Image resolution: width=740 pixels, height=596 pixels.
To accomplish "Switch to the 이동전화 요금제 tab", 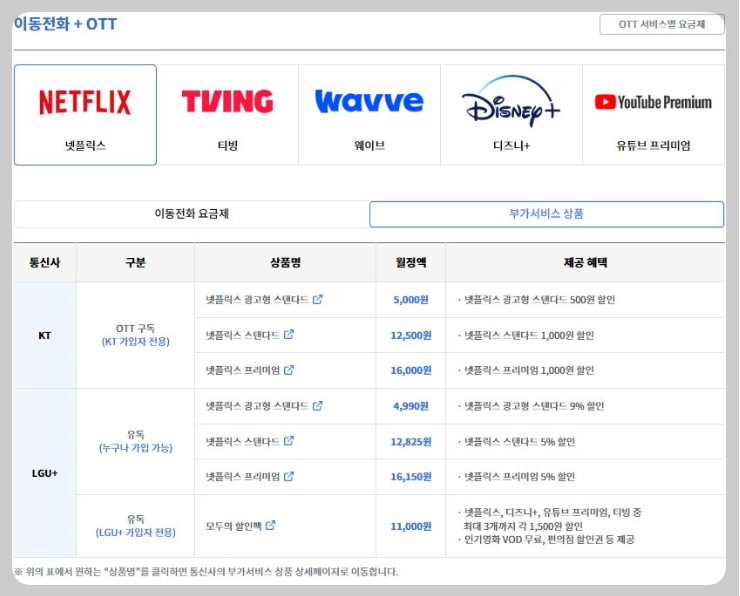I will [192, 214].
